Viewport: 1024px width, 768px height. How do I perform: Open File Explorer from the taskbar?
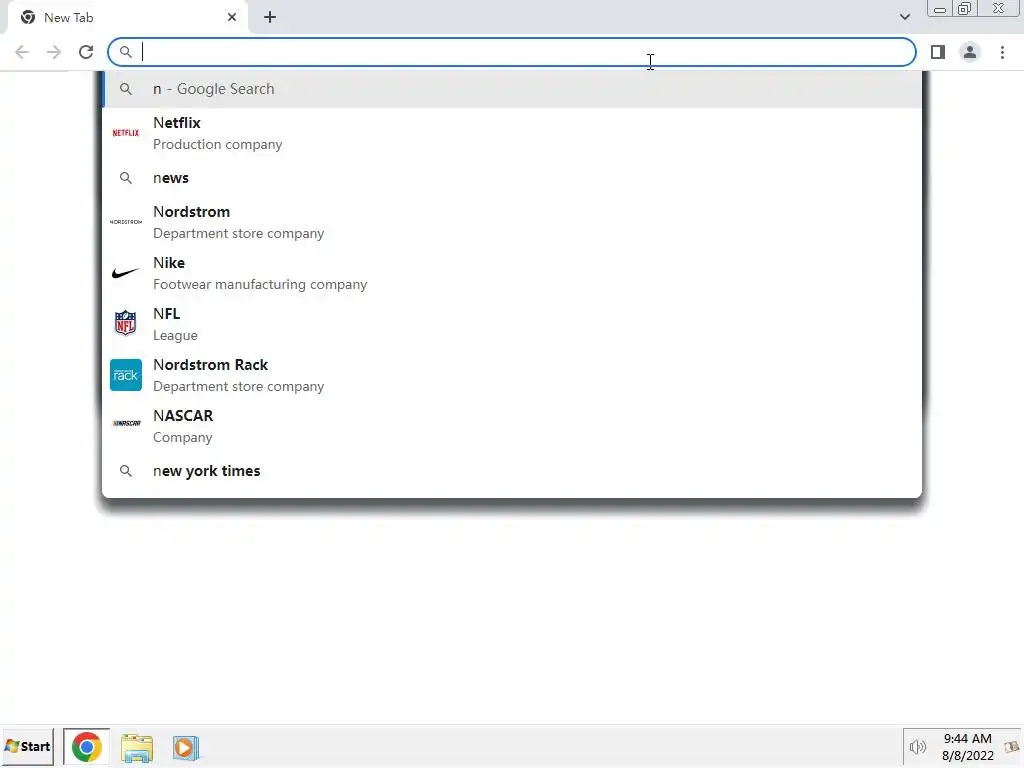pos(136,748)
